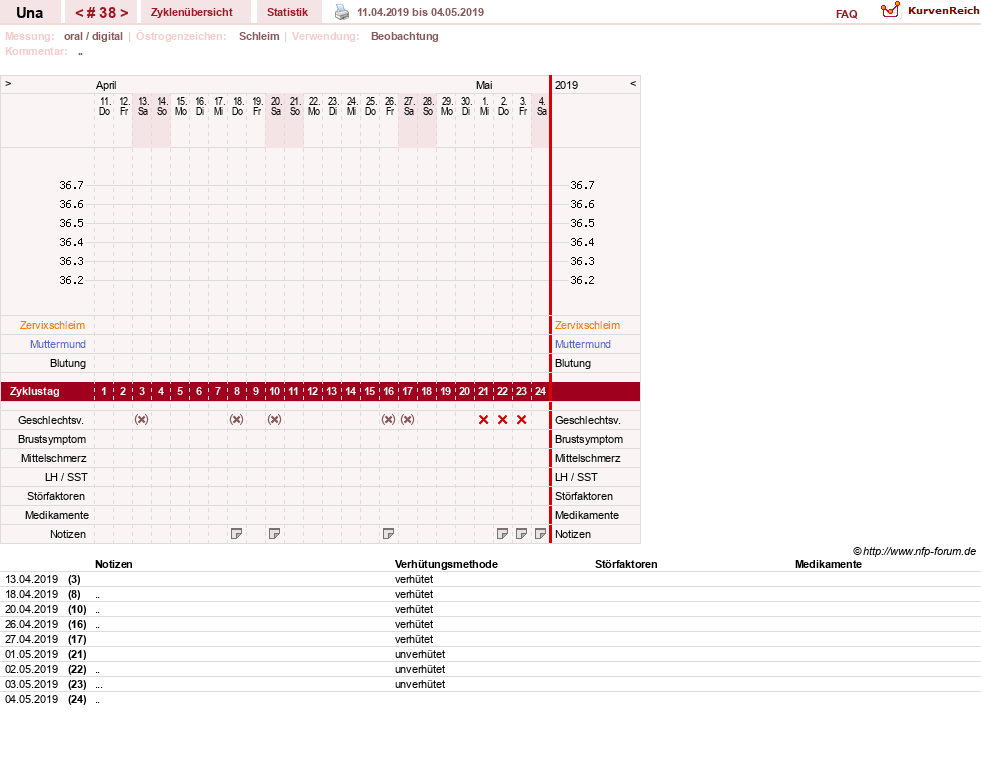
Task: Open note icon on cycle day 23
Action: tap(521, 533)
